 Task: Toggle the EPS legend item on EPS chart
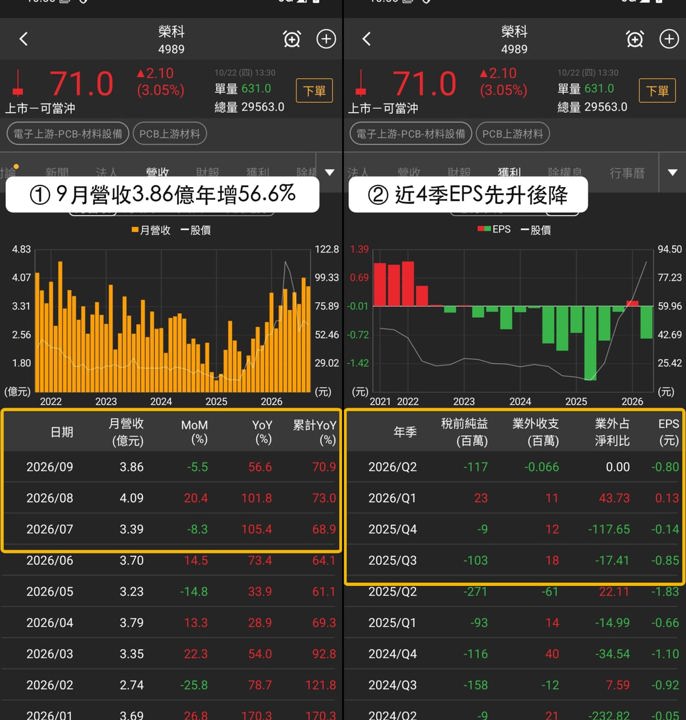point(494,229)
